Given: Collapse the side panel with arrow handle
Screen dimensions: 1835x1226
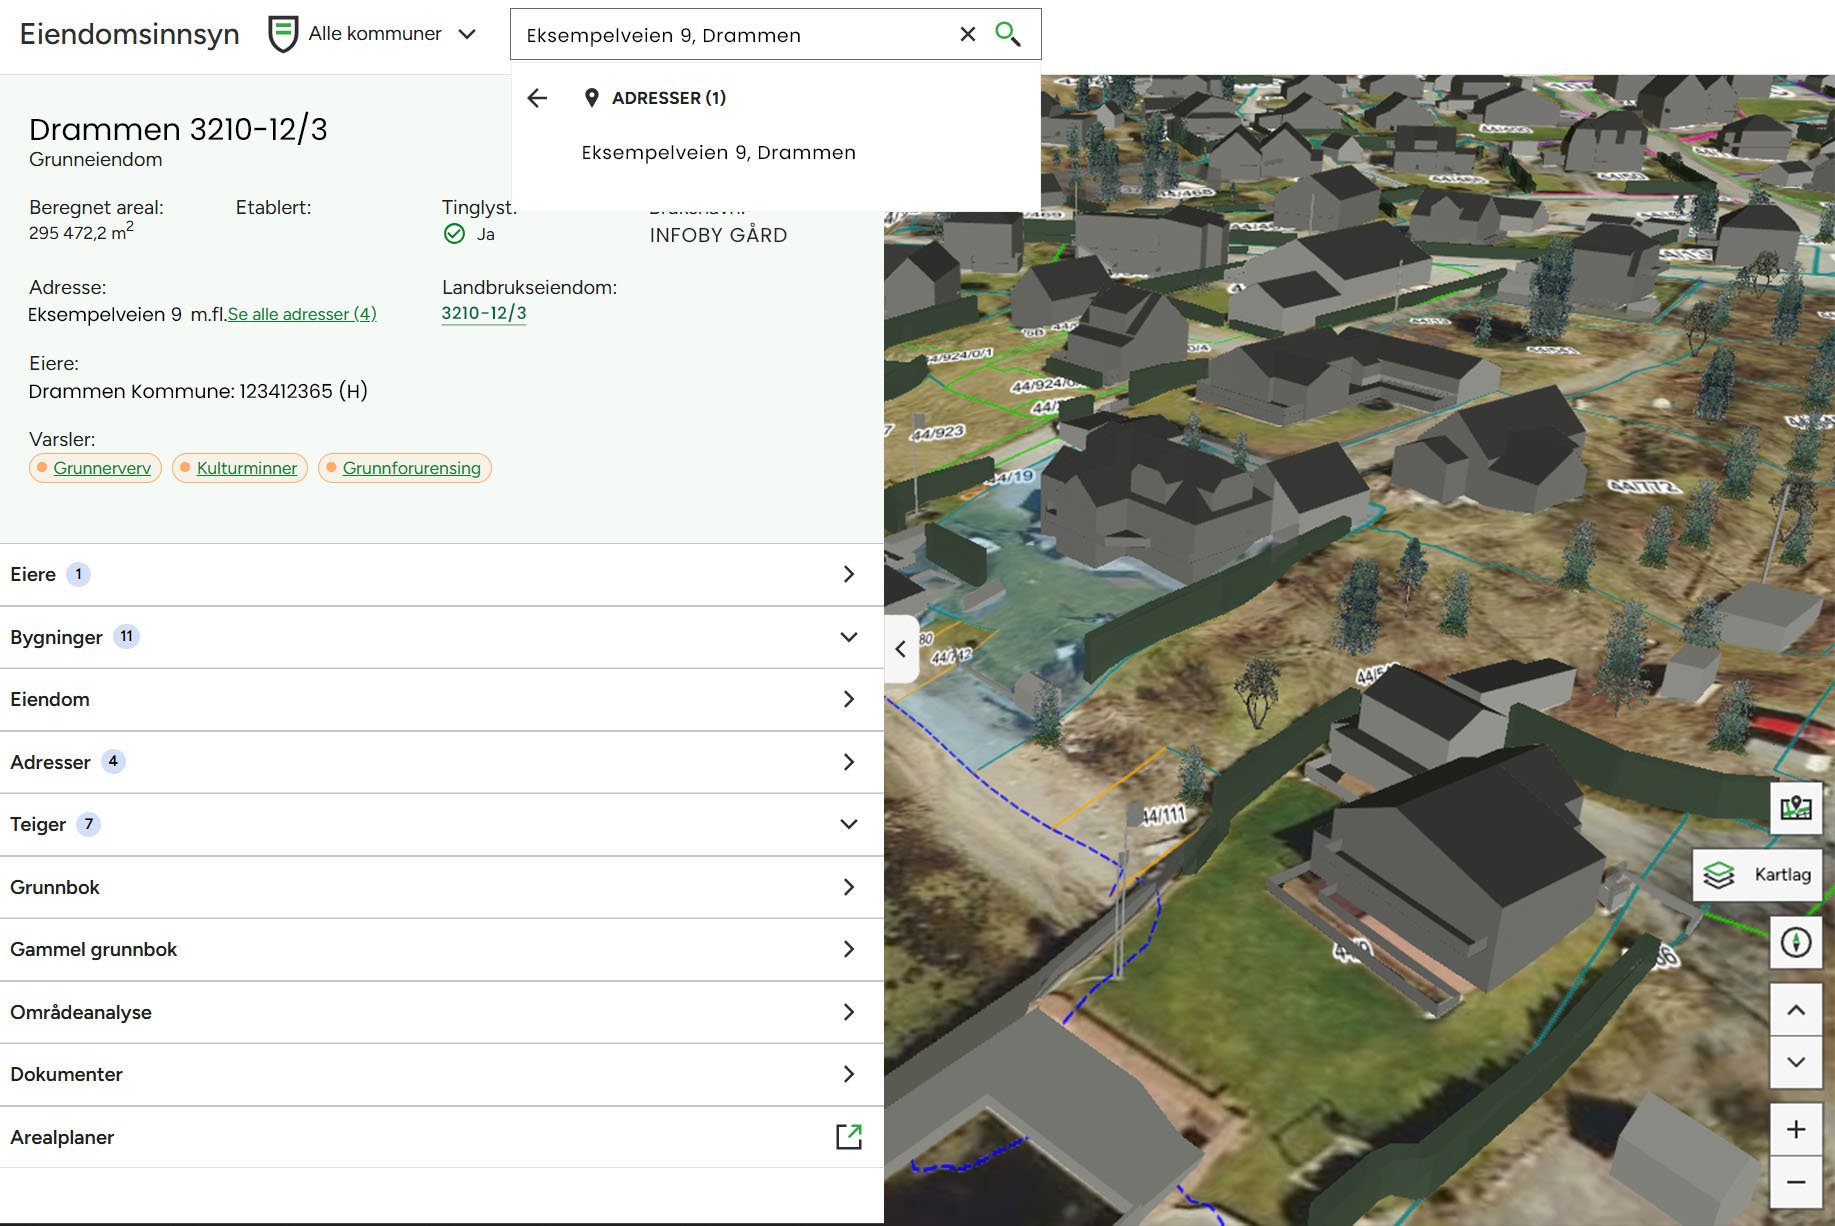Looking at the screenshot, I should [x=901, y=649].
